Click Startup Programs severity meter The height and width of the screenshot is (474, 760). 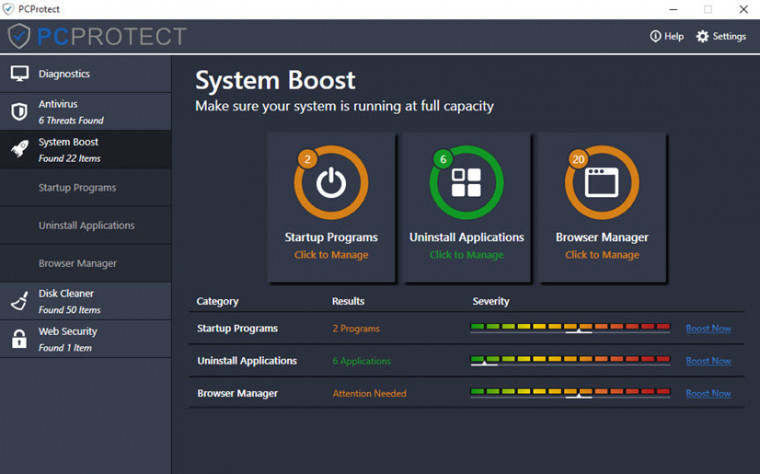pyautogui.click(x=570, y=328)
